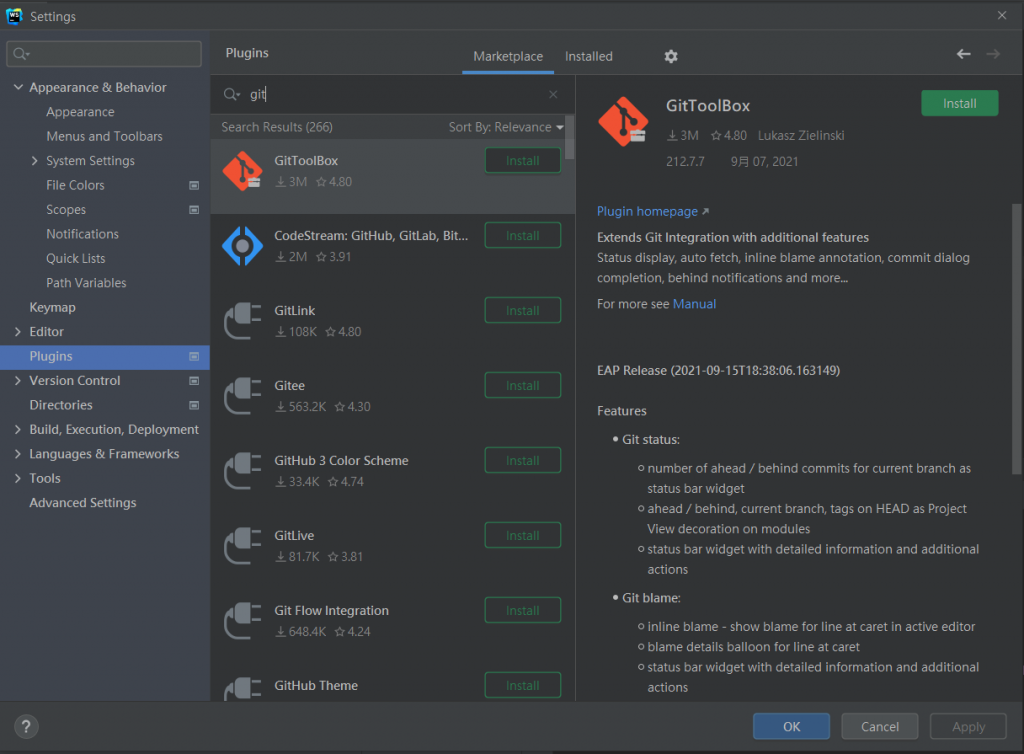Click the GitLink plugin plug icon
The height and width of the screenshot is (754, 1024).
pyautogui.click(x=242, y=321)
